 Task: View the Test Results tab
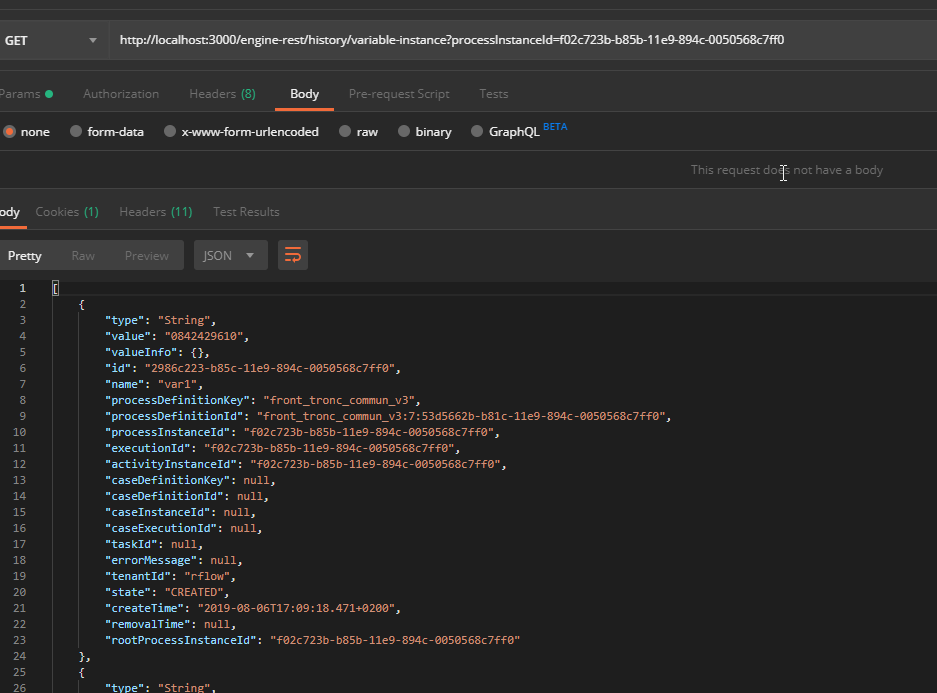click(x=246, y=212)
